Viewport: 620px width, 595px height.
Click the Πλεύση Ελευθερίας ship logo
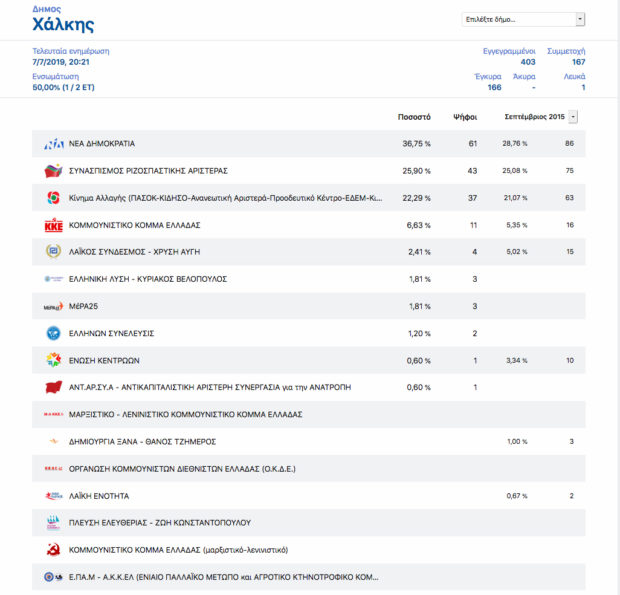pos(53,523)
